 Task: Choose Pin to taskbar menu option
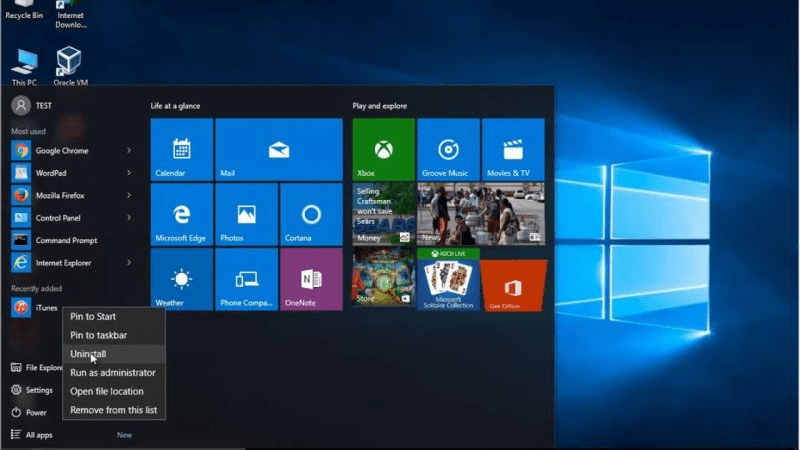tap(98, 335)
